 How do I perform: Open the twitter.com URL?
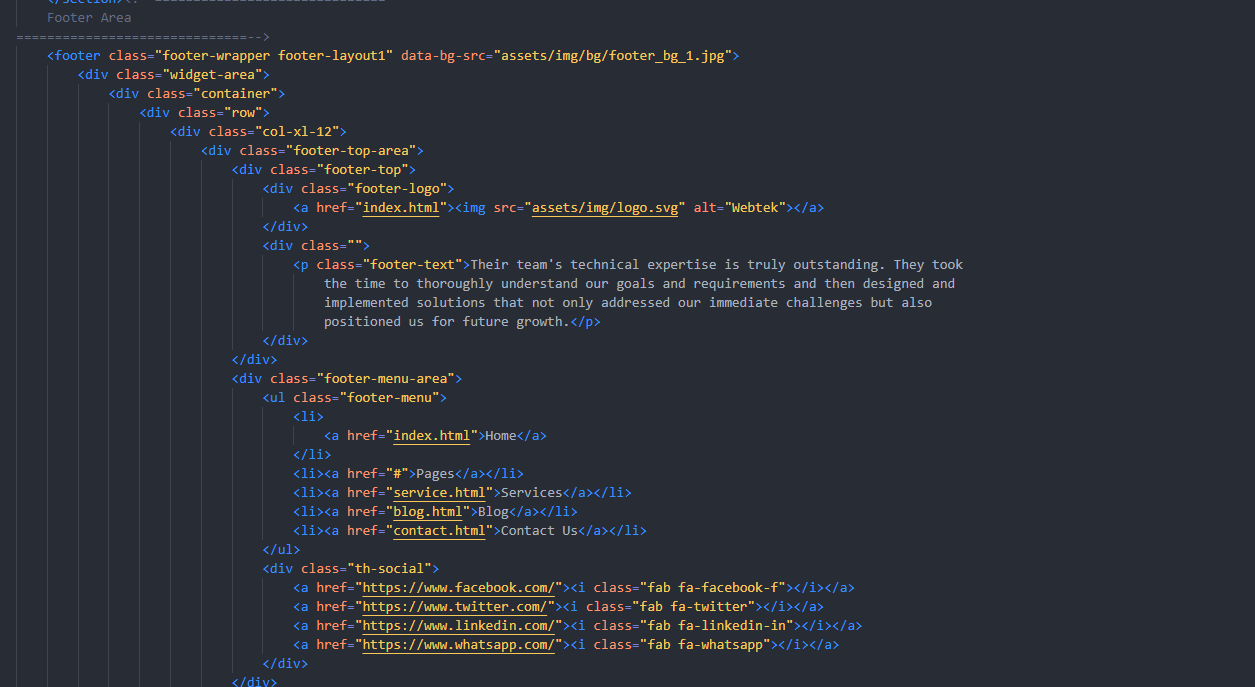[x=454, y=607]
